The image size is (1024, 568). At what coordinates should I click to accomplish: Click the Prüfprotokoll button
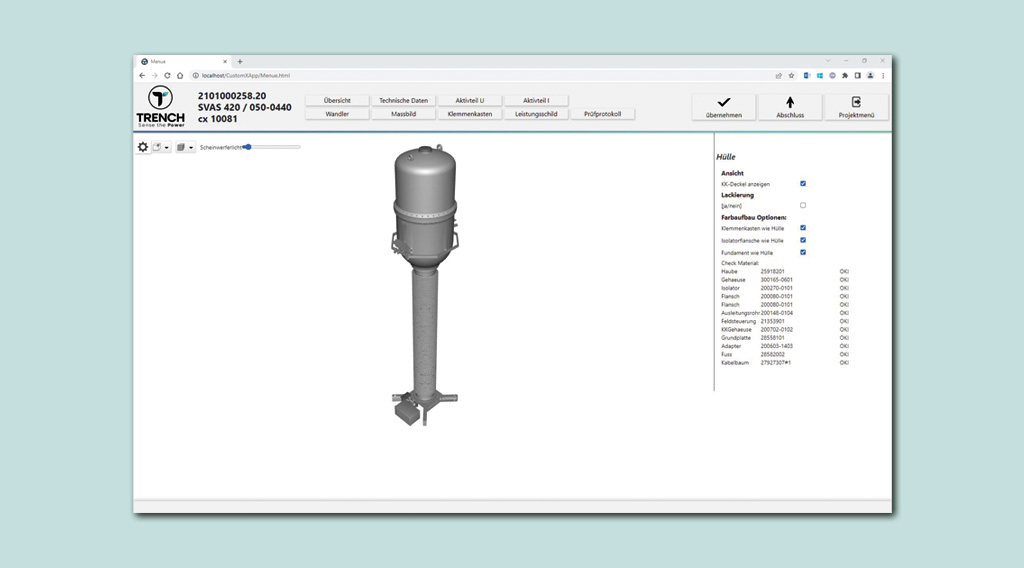click(x=602, y=114)
